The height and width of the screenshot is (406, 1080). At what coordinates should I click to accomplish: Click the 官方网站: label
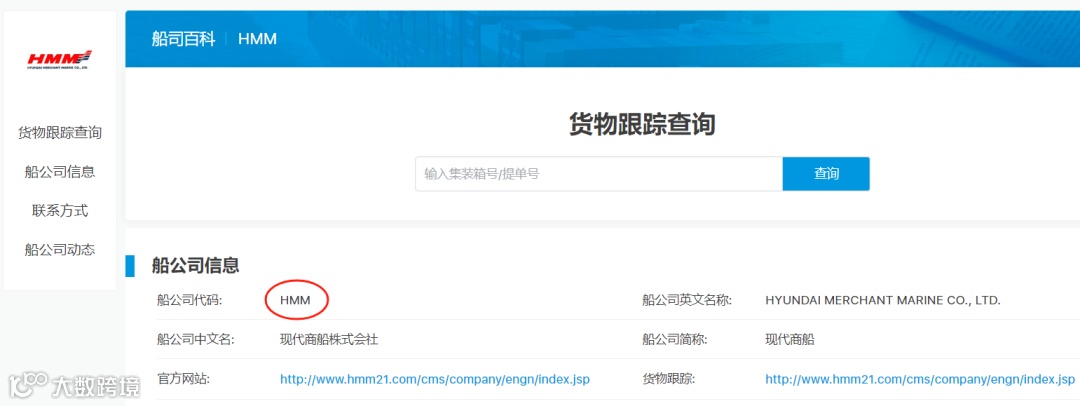tap(183, 379)
